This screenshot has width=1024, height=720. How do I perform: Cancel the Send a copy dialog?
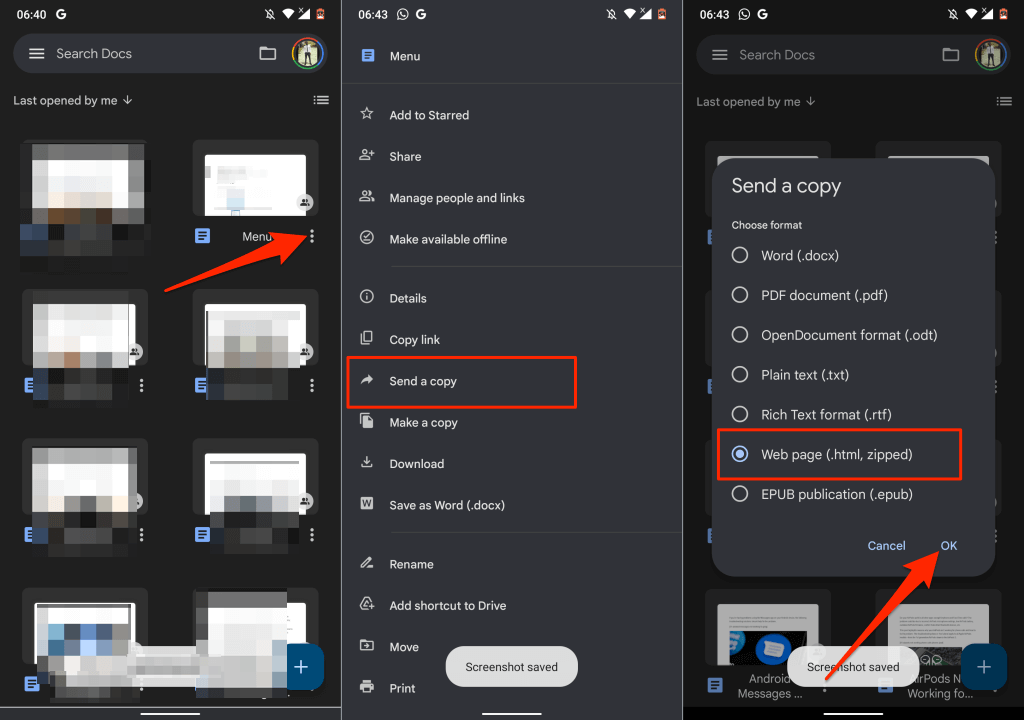click(x=886, y=546)
